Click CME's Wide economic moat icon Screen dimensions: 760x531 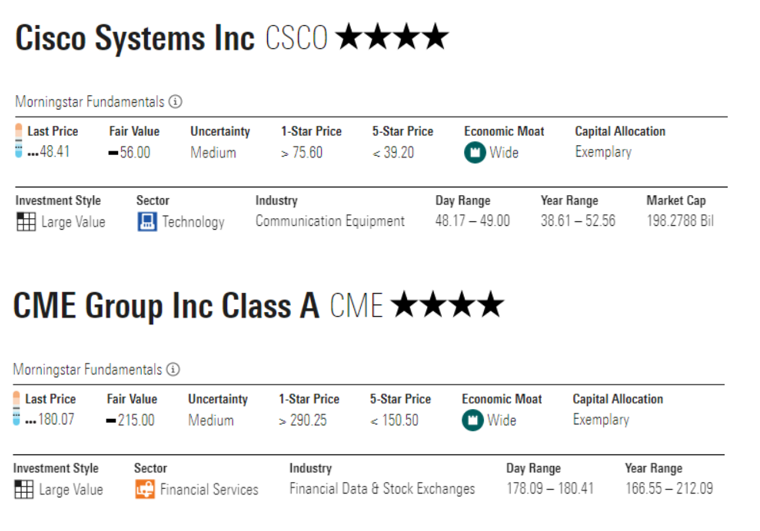[472, 420]
